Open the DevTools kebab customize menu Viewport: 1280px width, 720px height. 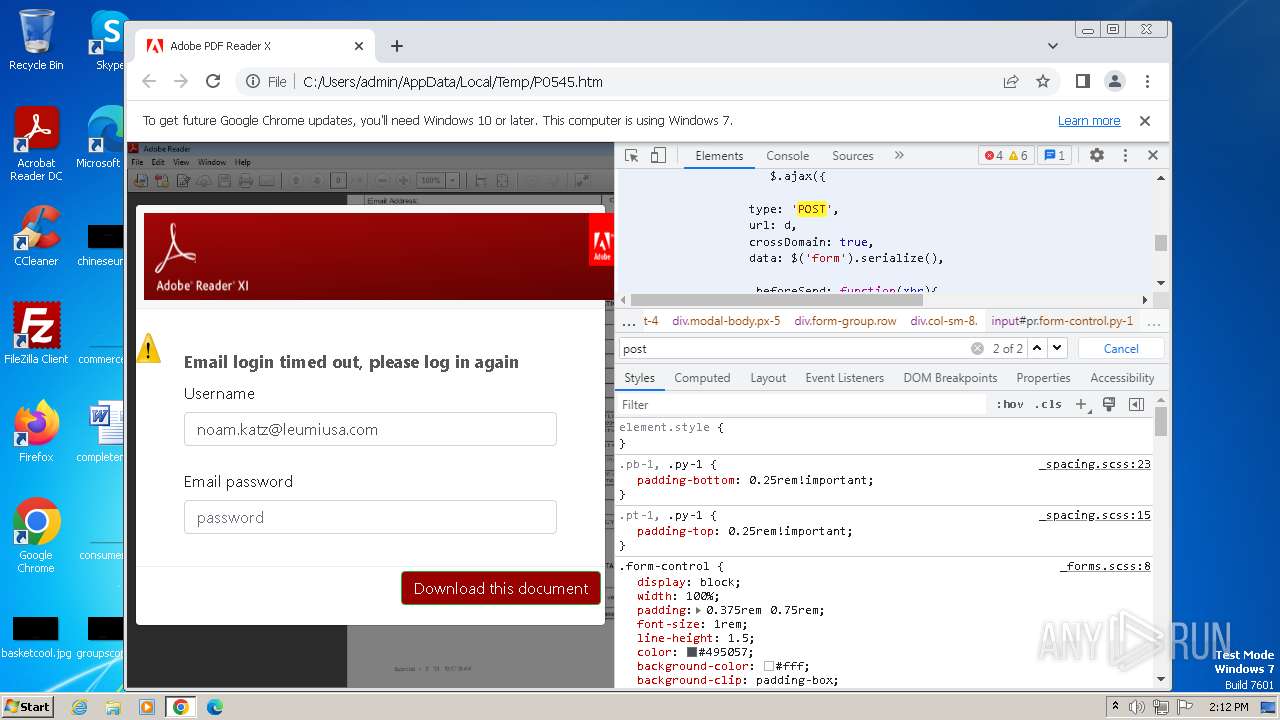pyautogui.click(x=1125, y=155)
